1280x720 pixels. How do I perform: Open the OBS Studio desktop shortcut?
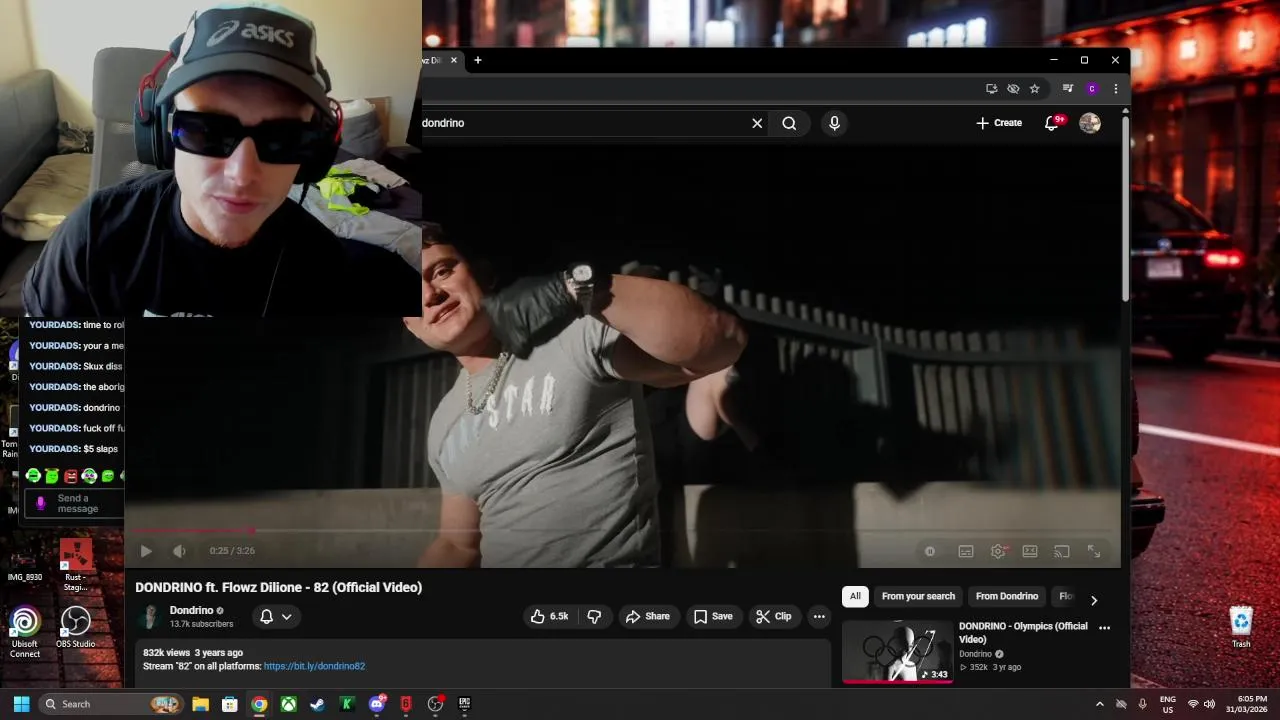tap(76, 627)
